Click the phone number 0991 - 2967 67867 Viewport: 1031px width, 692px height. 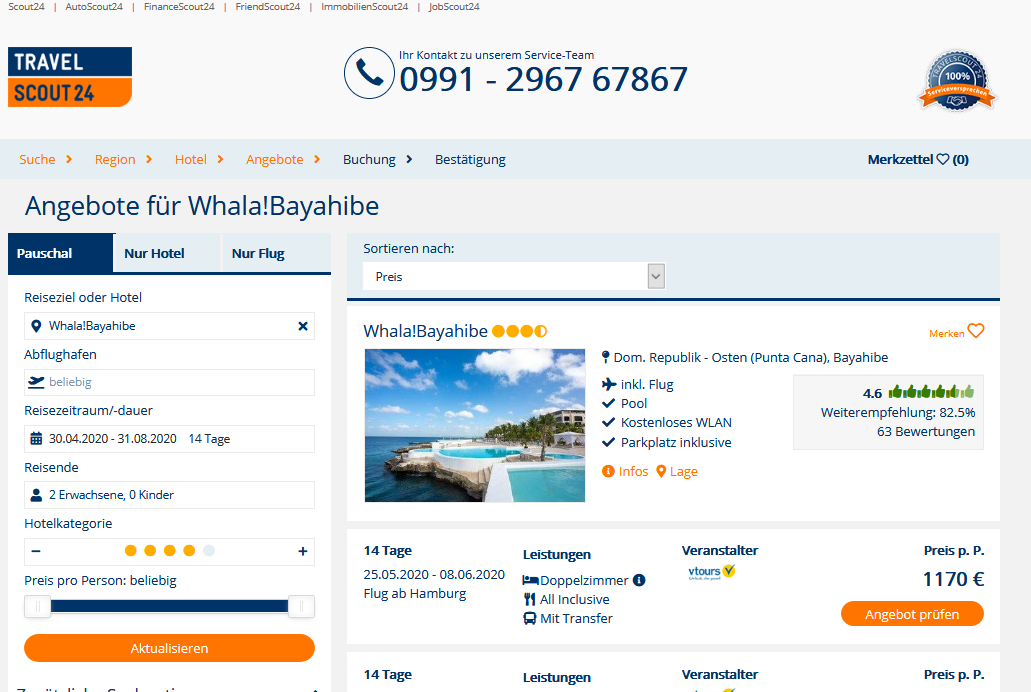pyautogui.click(x=544, y=80)
